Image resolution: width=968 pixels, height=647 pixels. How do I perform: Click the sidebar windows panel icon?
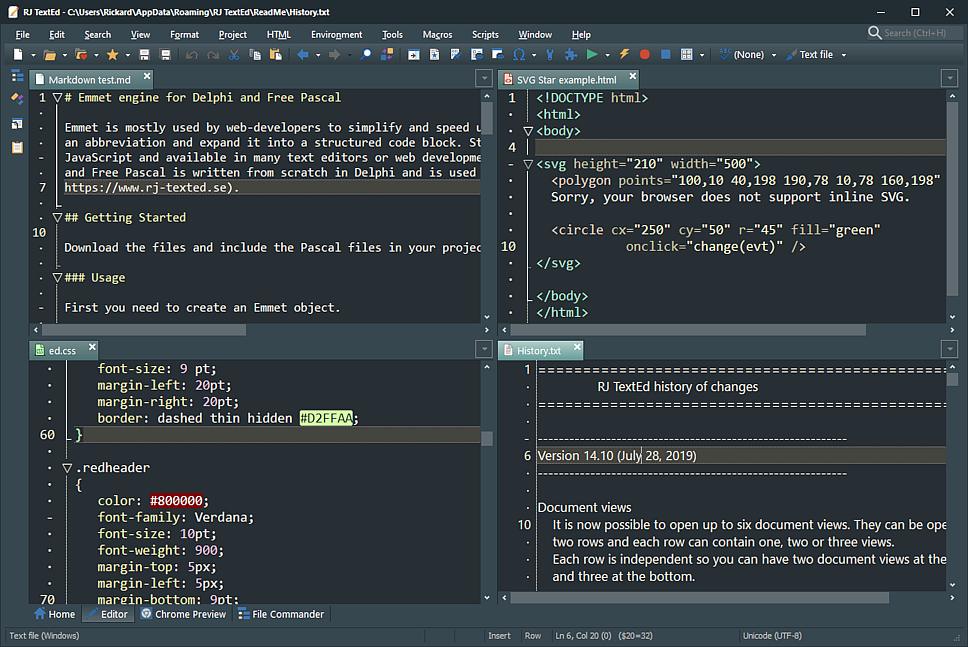pos(17,123)
